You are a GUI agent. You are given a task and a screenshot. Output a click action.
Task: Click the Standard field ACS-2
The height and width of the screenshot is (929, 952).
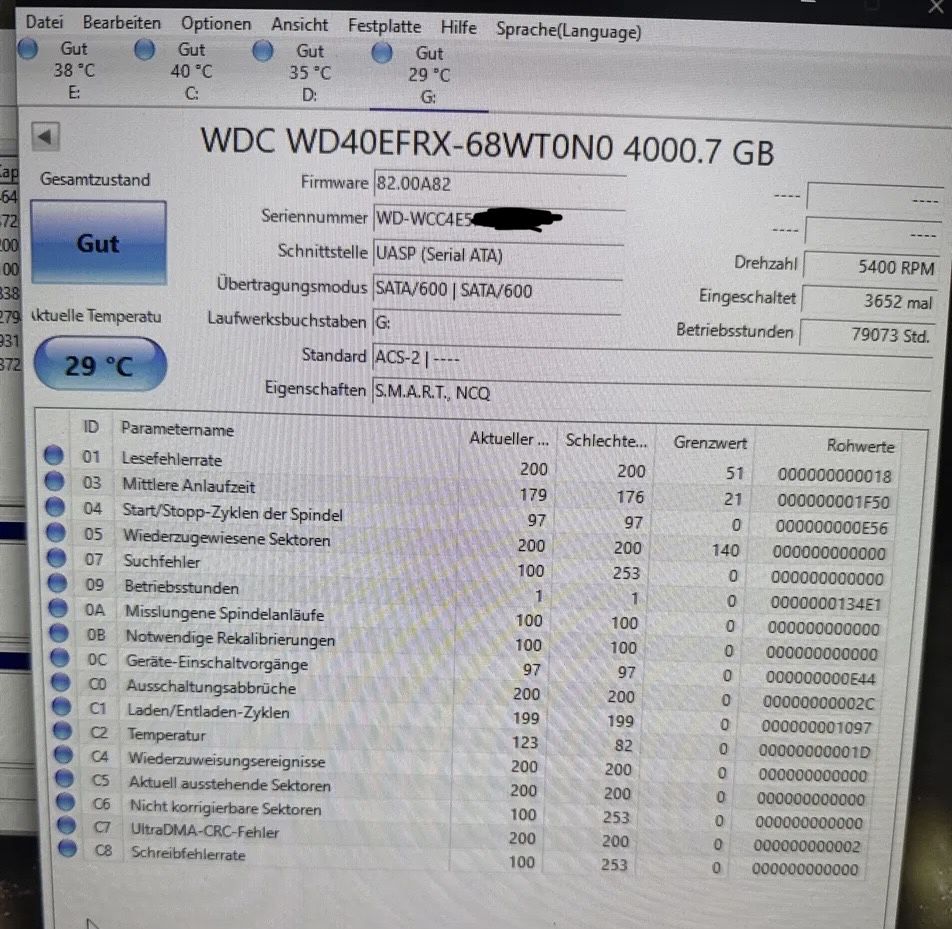pyautogui.click(x=651, y=358)
